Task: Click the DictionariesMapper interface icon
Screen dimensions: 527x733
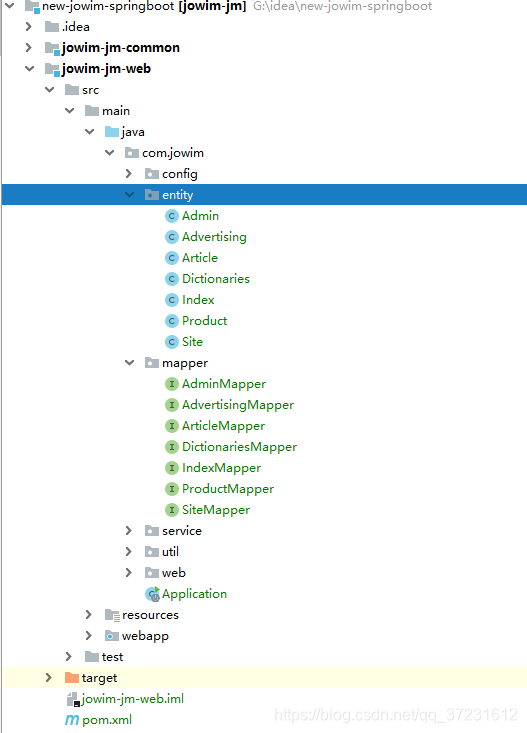Action: pos(172,447)
